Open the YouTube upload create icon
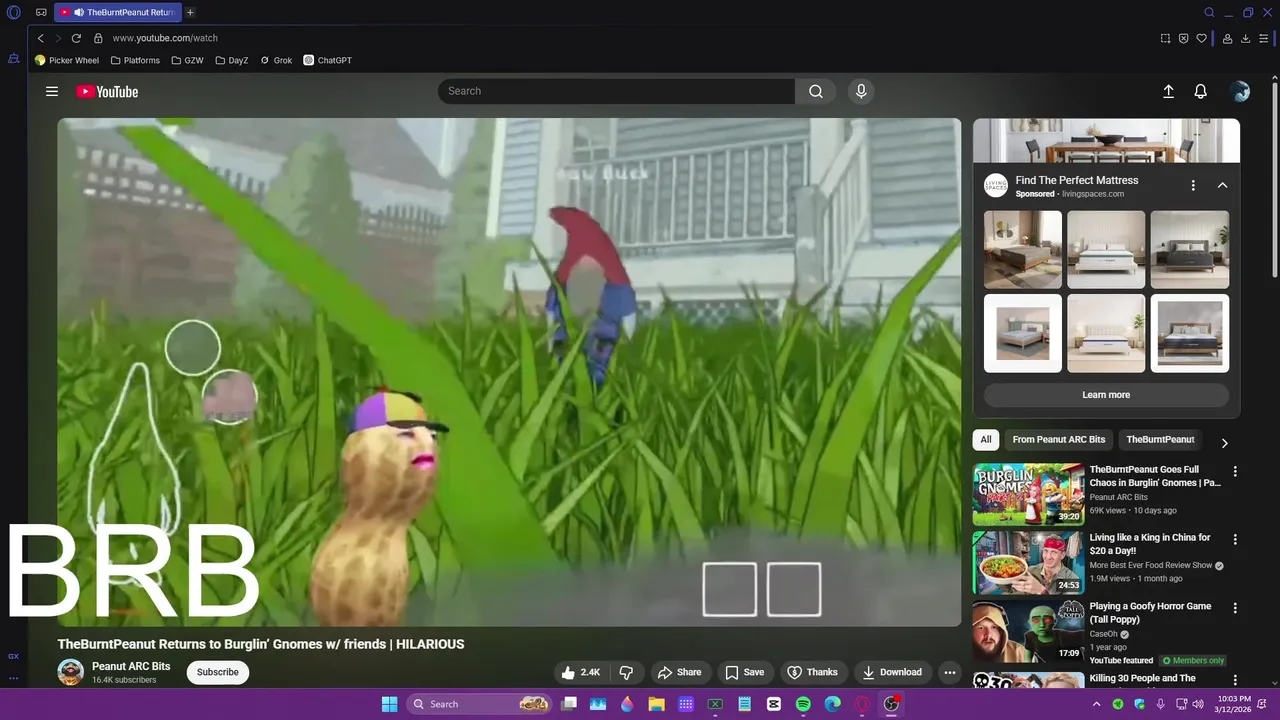The width and height of the screenshot is (1280, 720). (1168, 91)
